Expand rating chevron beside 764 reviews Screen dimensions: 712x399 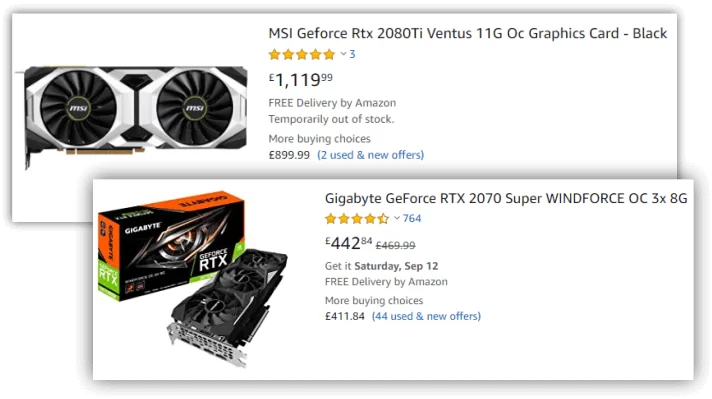click(397, 218)
